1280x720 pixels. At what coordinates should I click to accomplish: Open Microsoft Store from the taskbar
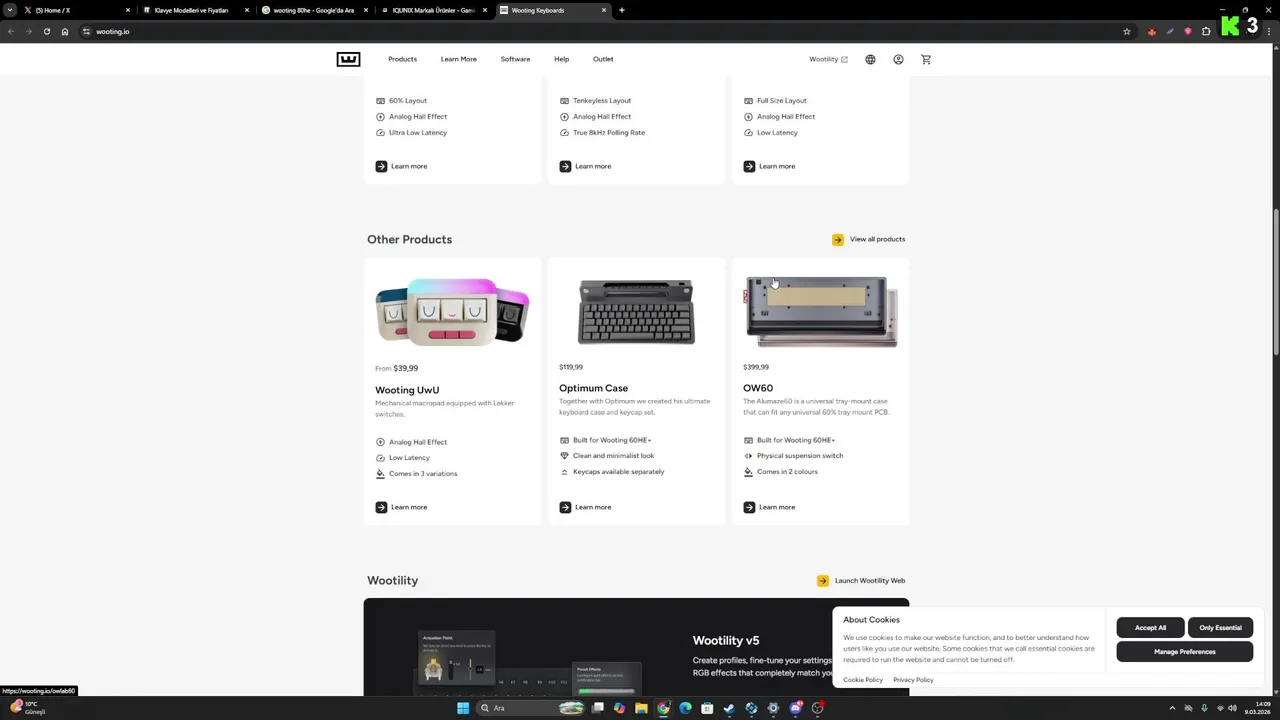(707, 708)
